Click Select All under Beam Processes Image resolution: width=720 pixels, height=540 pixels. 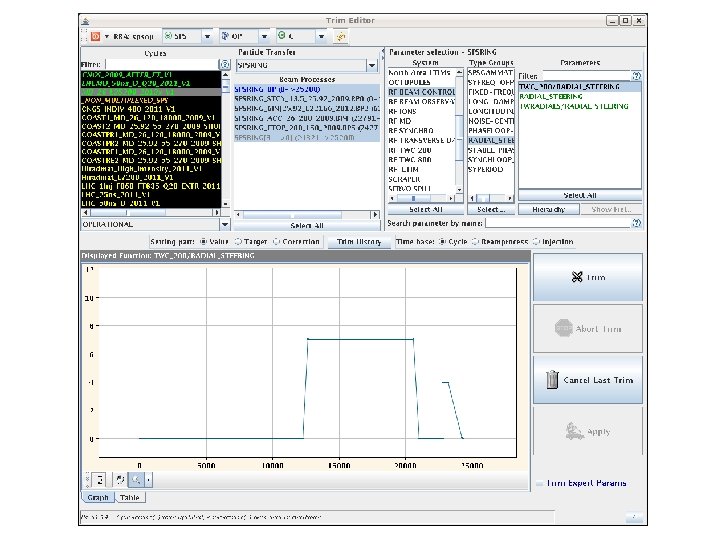[307, 225]
